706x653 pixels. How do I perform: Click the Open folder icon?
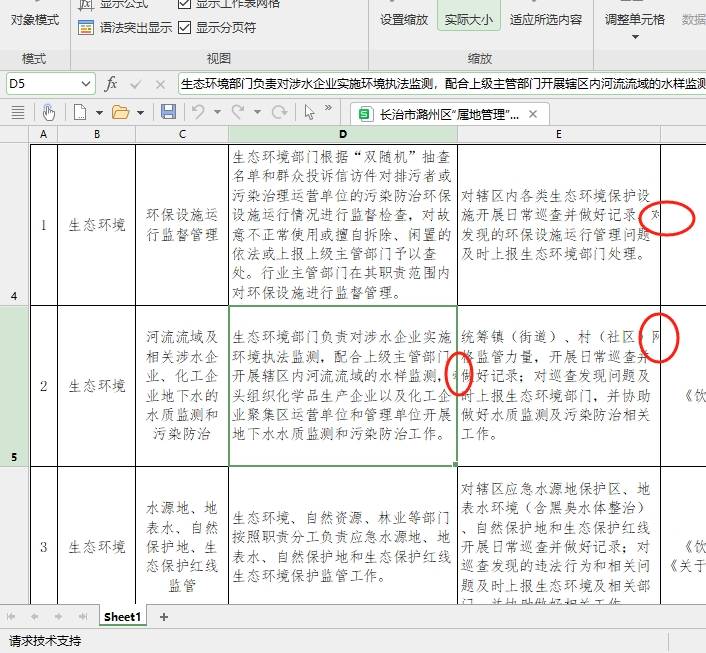coord(121,112)
